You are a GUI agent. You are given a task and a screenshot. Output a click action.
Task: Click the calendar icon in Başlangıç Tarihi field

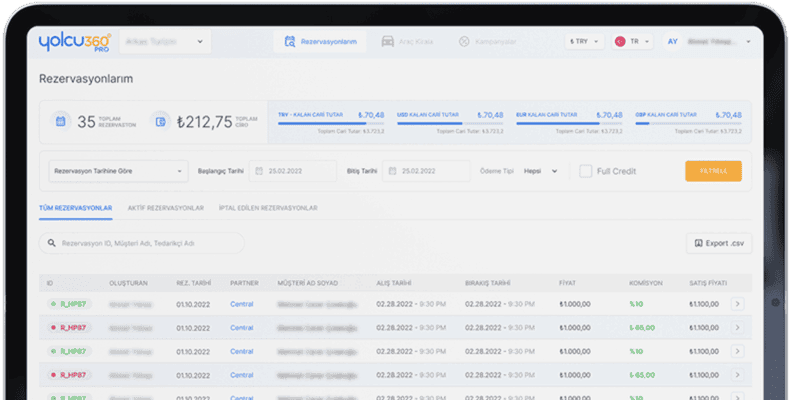point(259,171)
